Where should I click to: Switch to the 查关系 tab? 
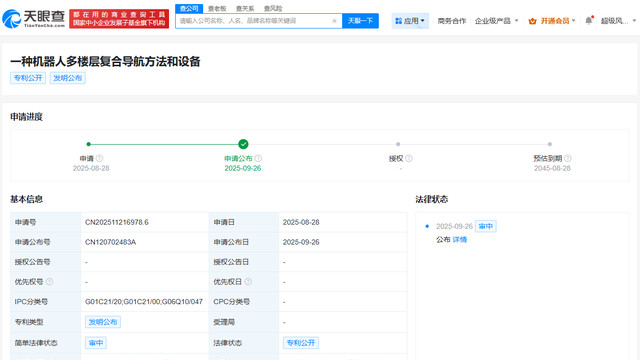click(245, 9)
